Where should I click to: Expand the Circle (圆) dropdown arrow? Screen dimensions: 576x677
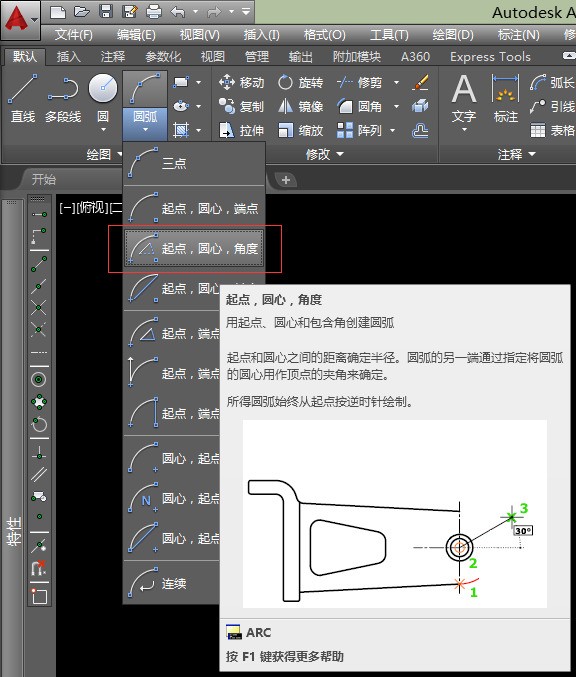pyautogui.click(x=103, y=130)
